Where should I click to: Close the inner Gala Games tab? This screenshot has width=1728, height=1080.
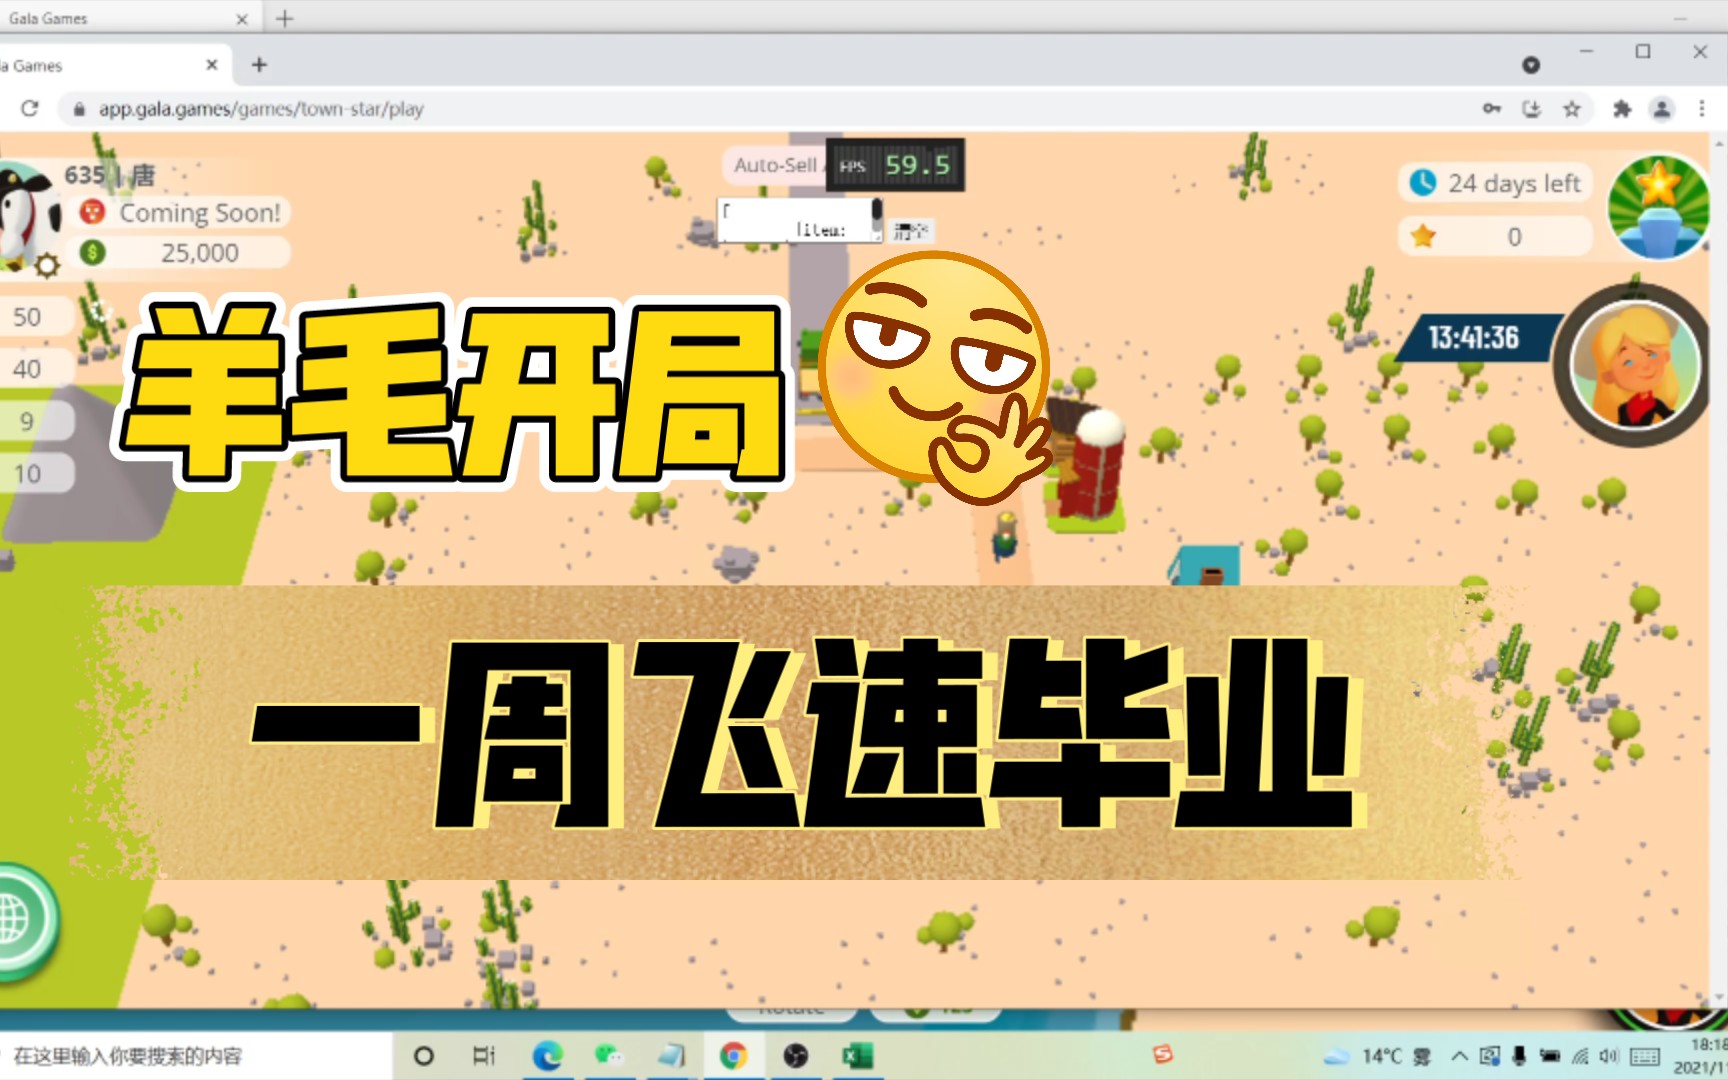coord(212,65)
